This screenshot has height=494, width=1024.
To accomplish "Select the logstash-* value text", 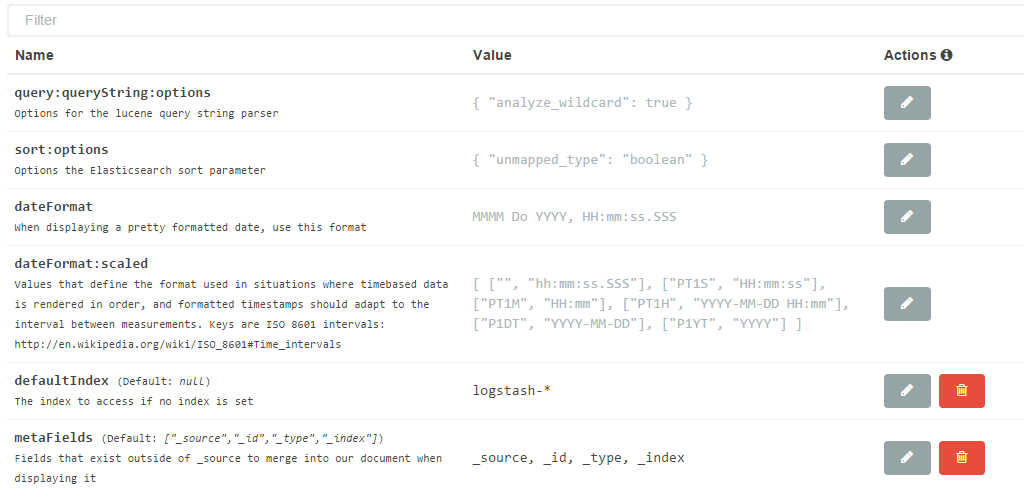I will click(513, 391).
